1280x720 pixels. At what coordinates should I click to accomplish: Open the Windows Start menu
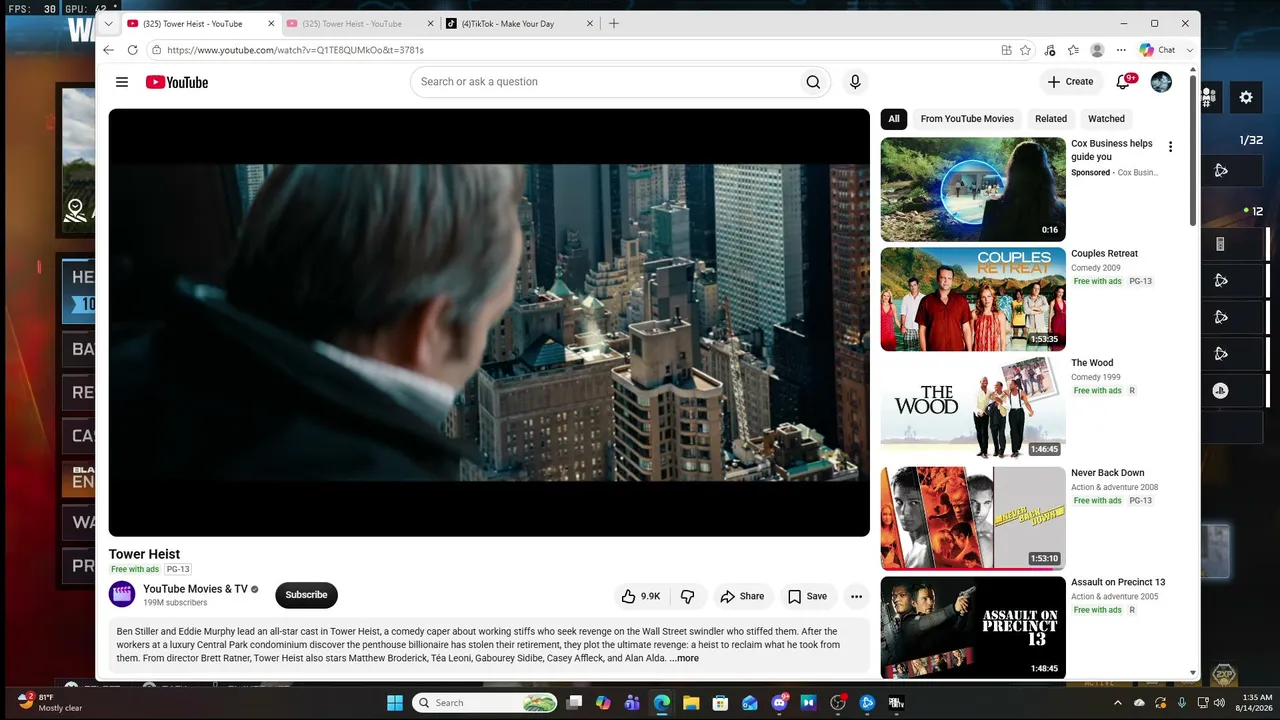tap(395, 703)
